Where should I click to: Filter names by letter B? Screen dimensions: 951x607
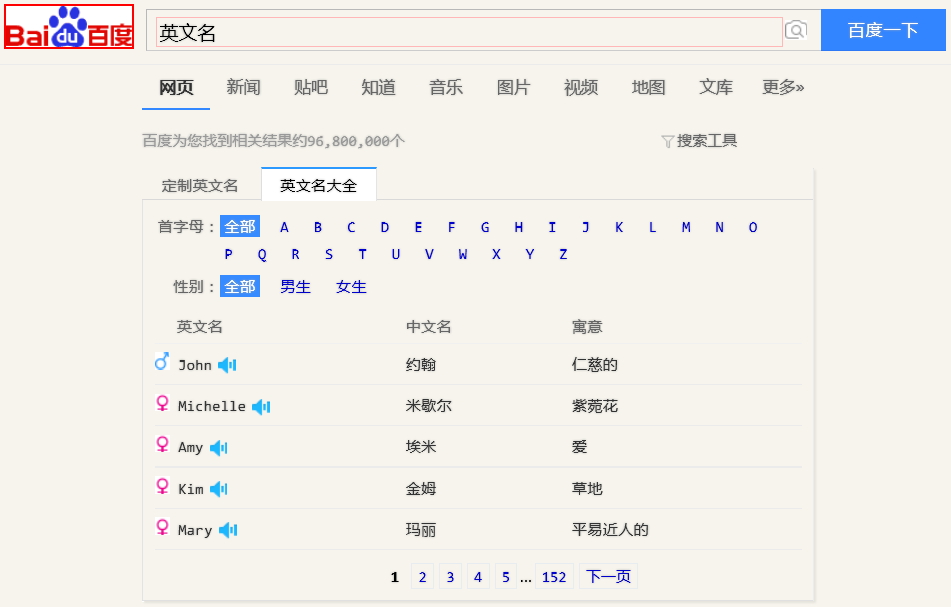(x=318, y=227)
